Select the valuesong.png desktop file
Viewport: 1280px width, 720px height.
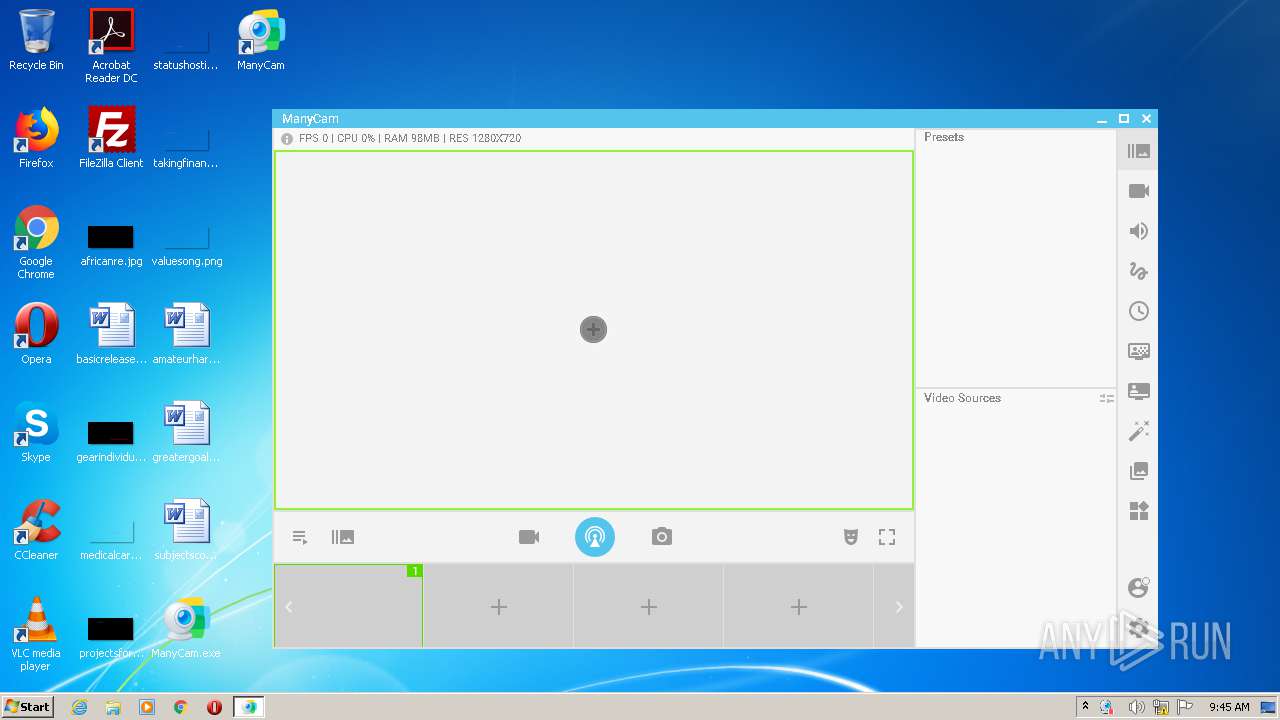point(187,246)
